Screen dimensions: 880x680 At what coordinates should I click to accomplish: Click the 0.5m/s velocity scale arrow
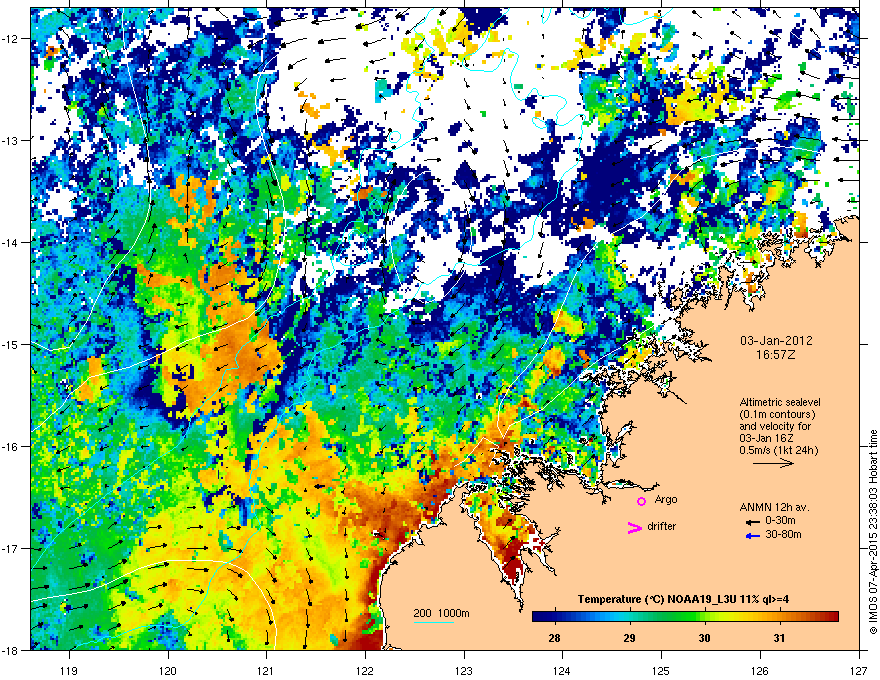pyautogui.click(x=773, y=463)
